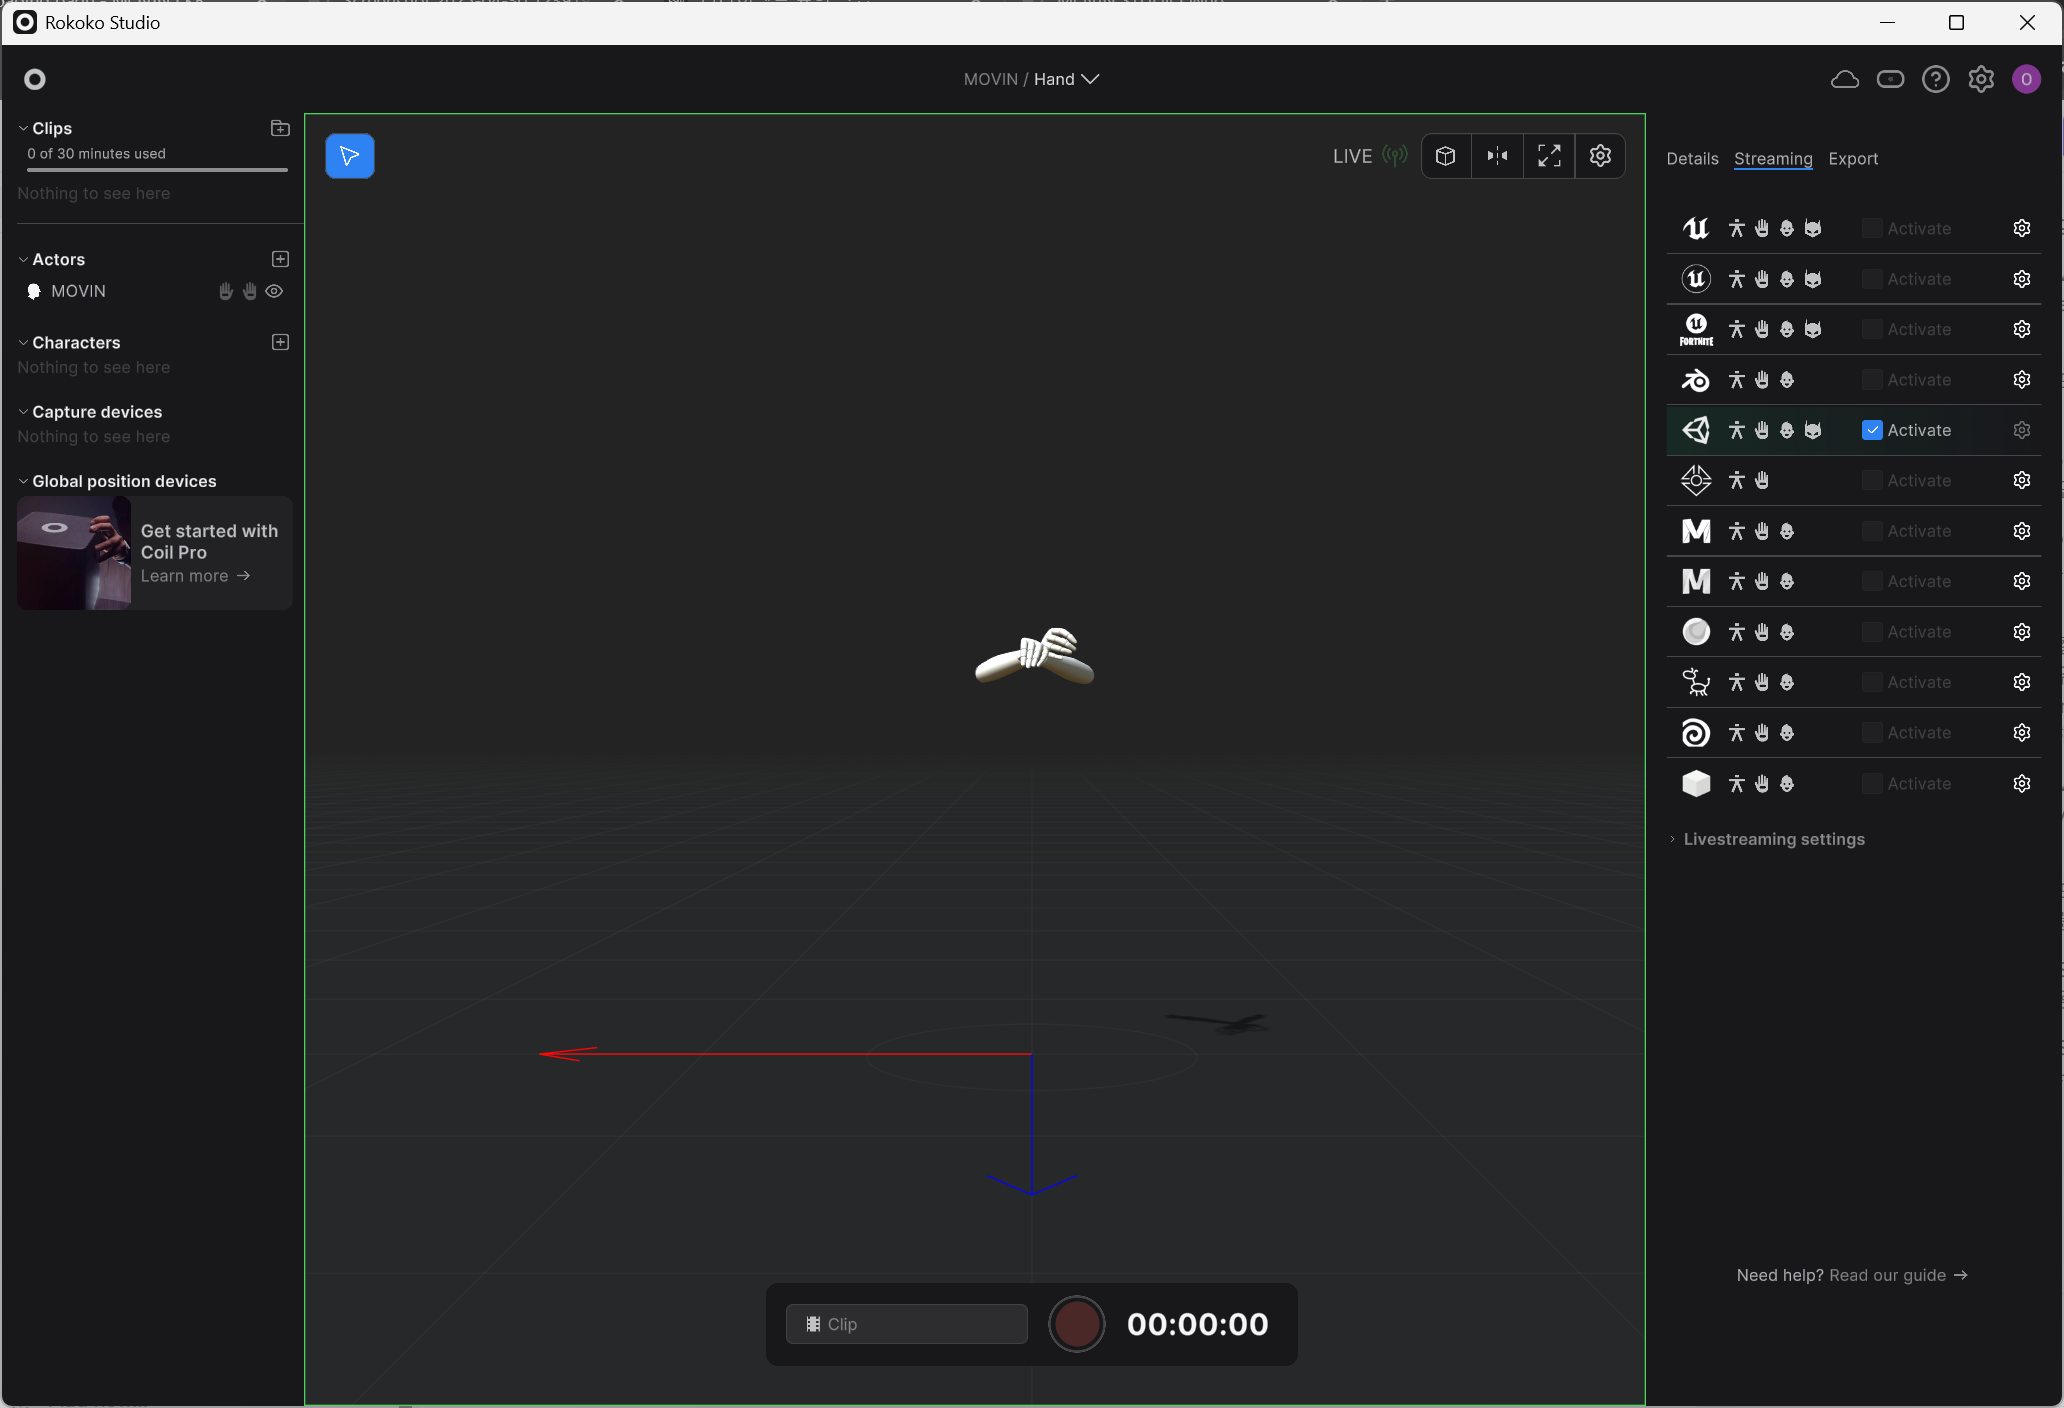Toggle the mirror view icon
The width and height of the screenshot is (2064, 1408).
point(1497,156)
